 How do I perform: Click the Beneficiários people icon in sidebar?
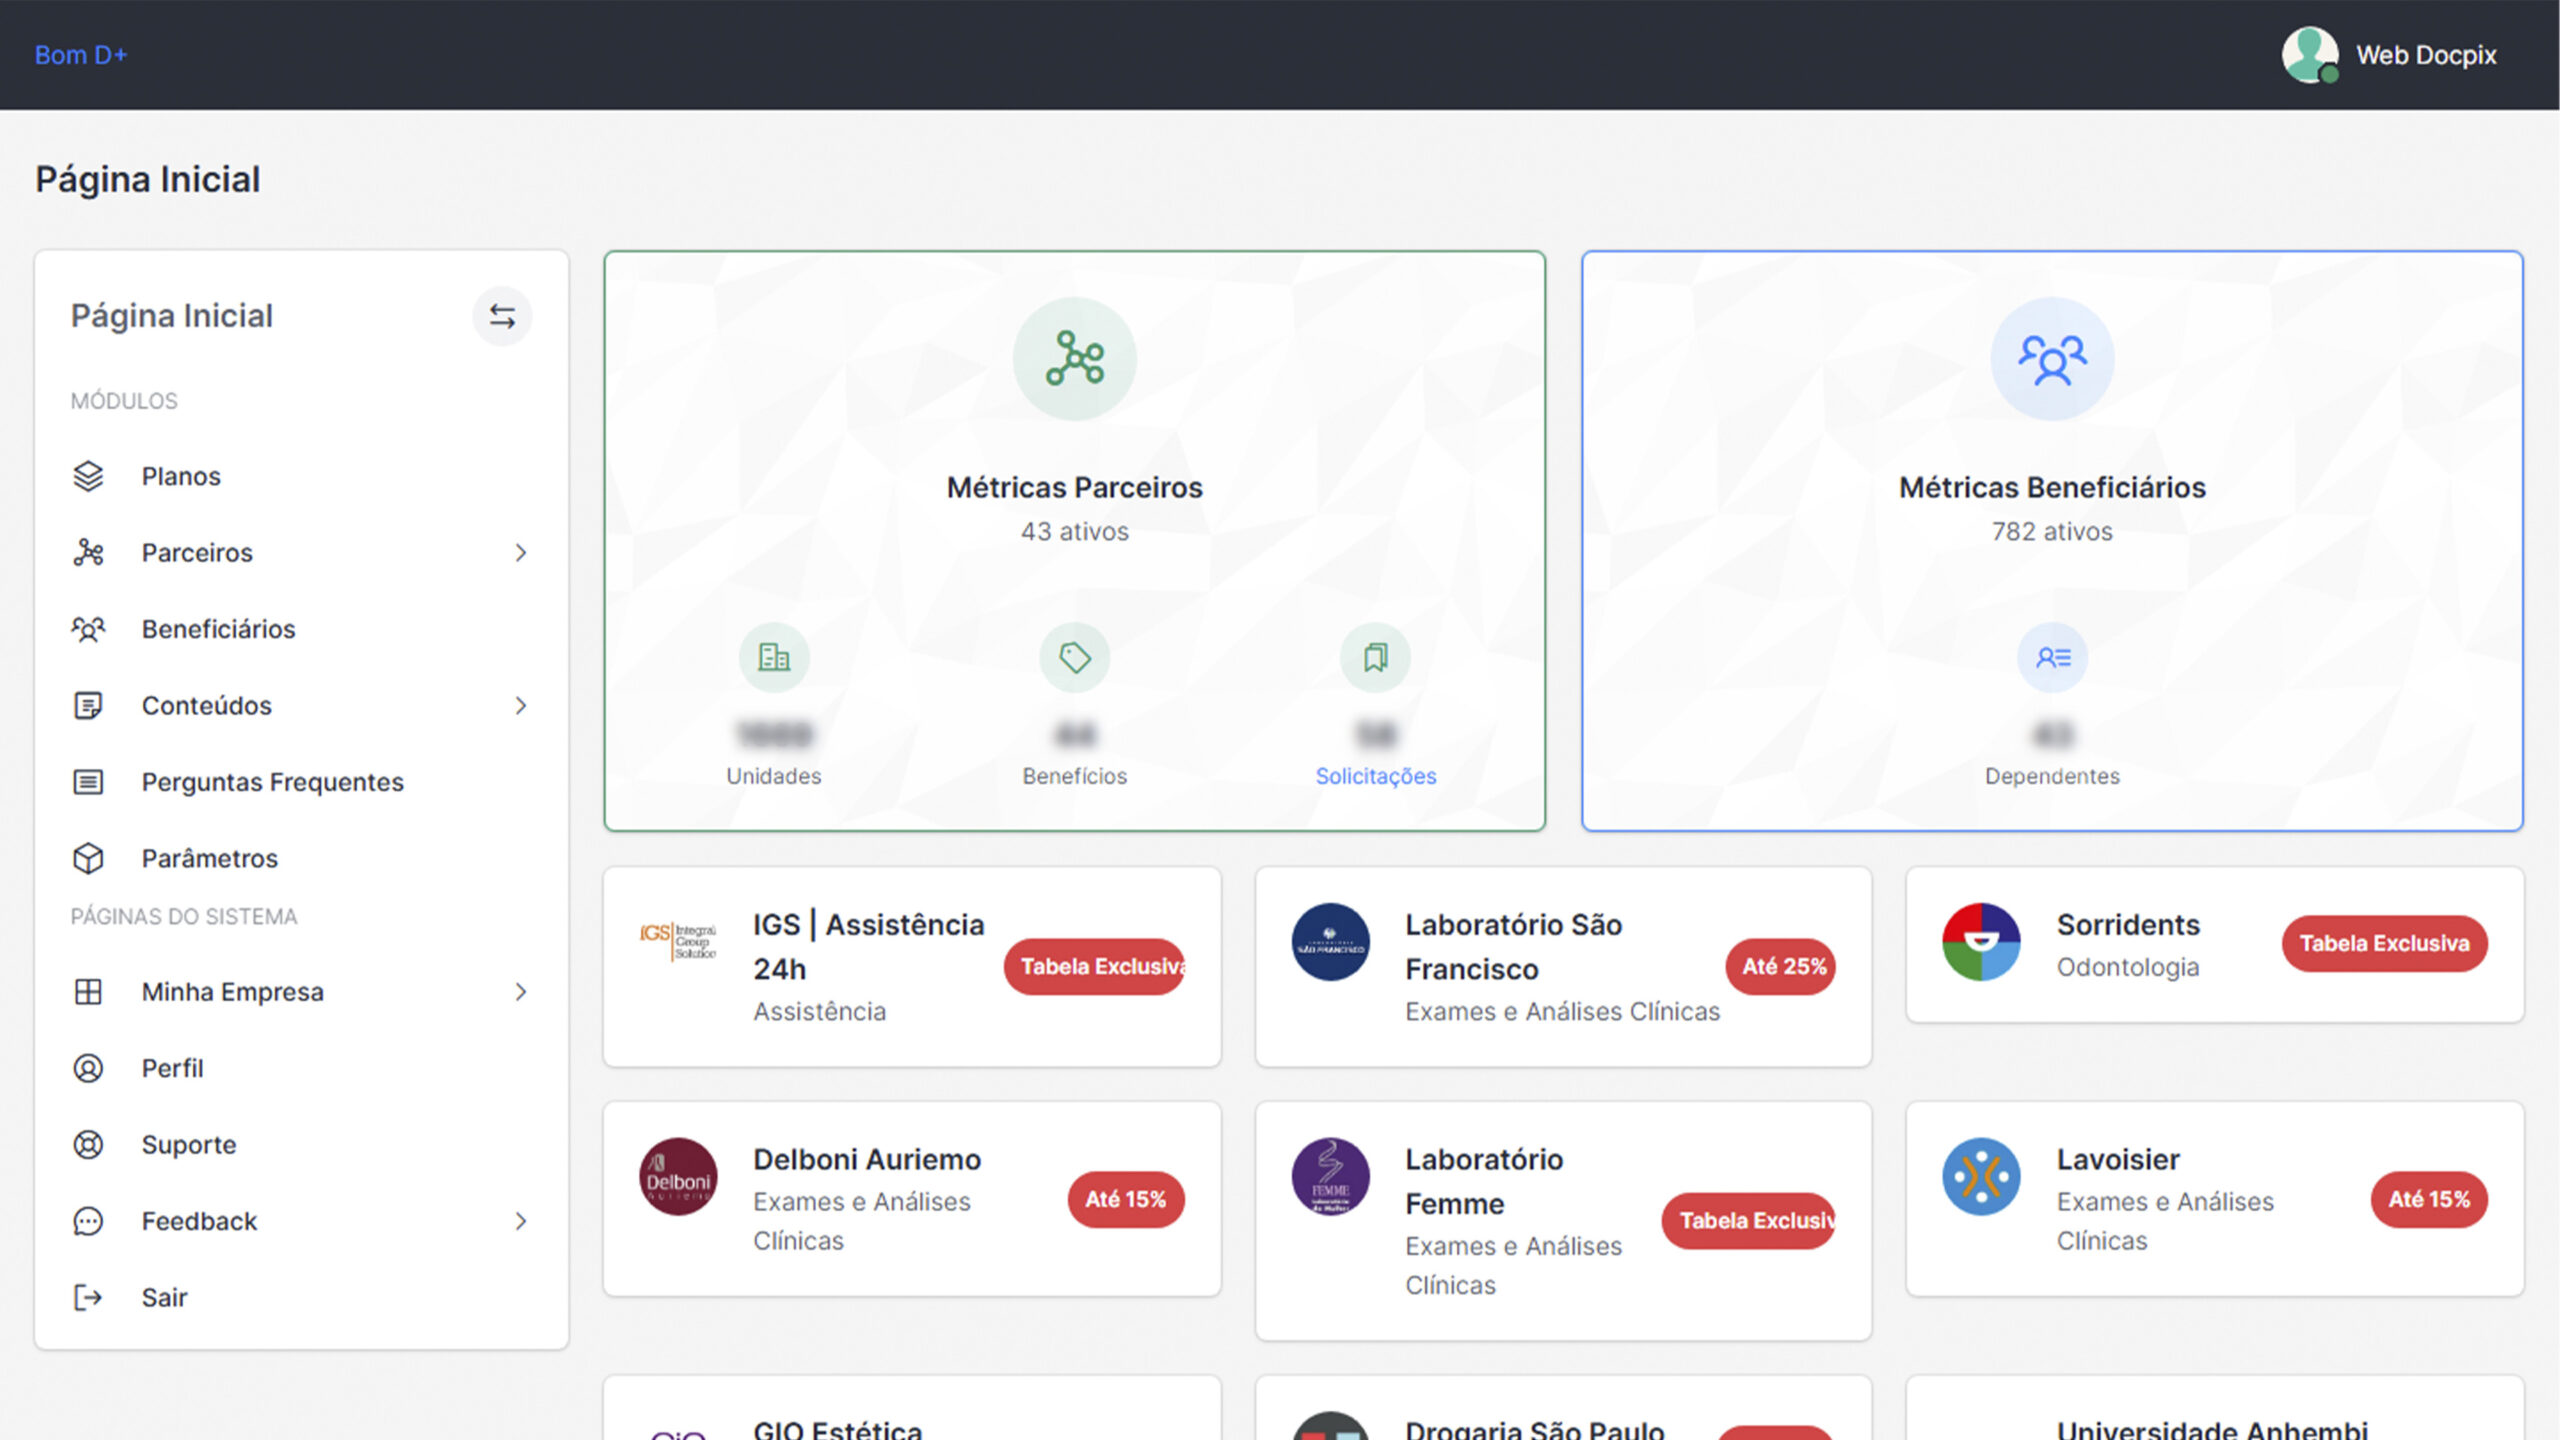pos(88,629)
